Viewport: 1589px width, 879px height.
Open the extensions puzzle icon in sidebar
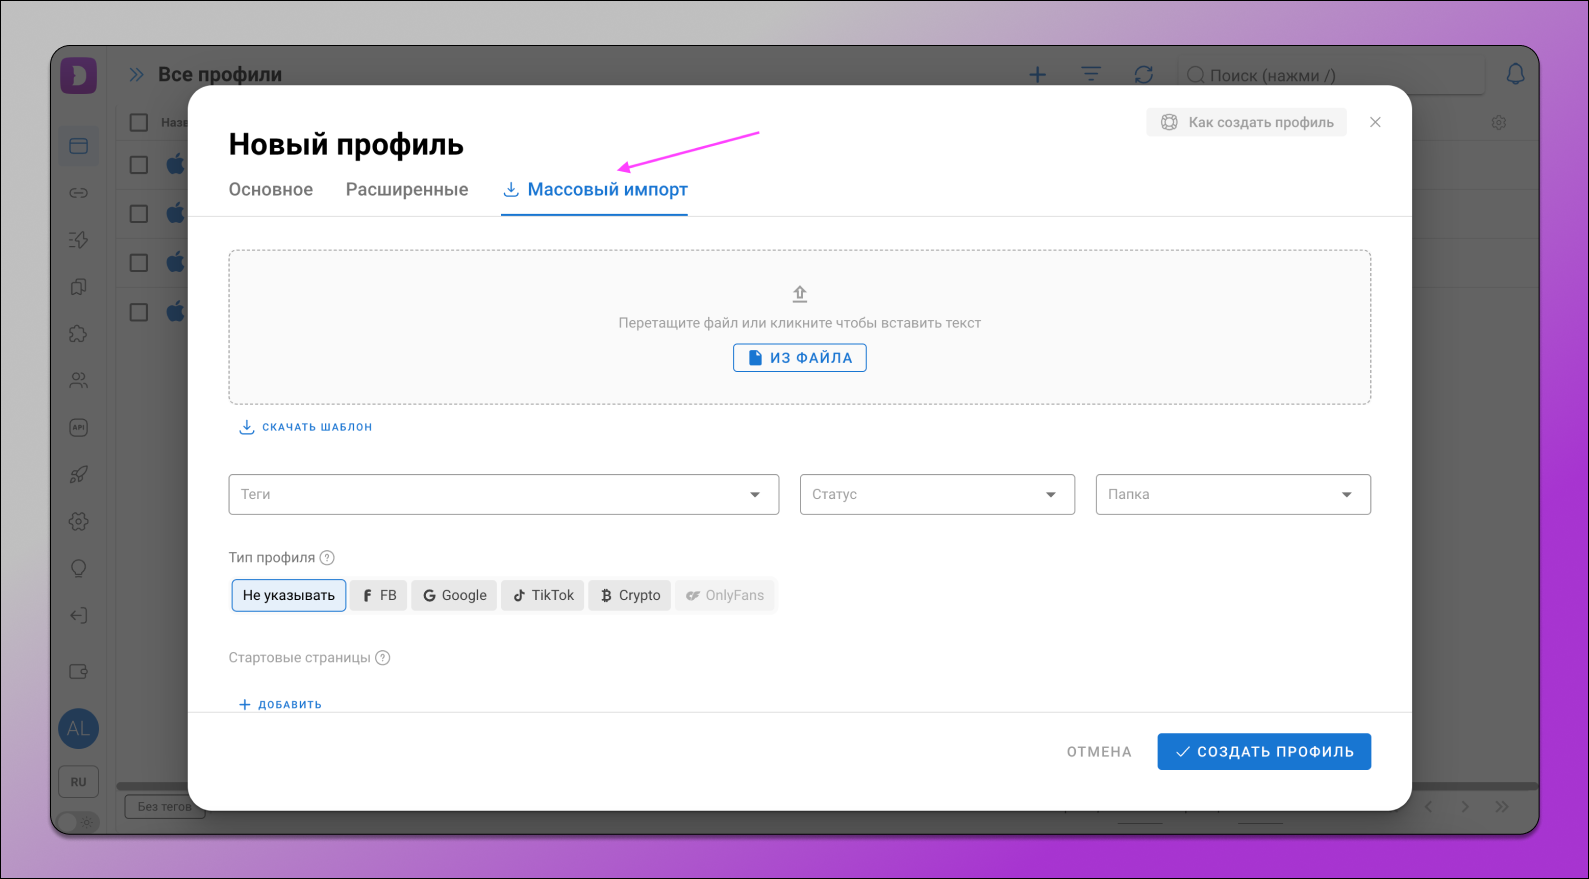[78, 334]
